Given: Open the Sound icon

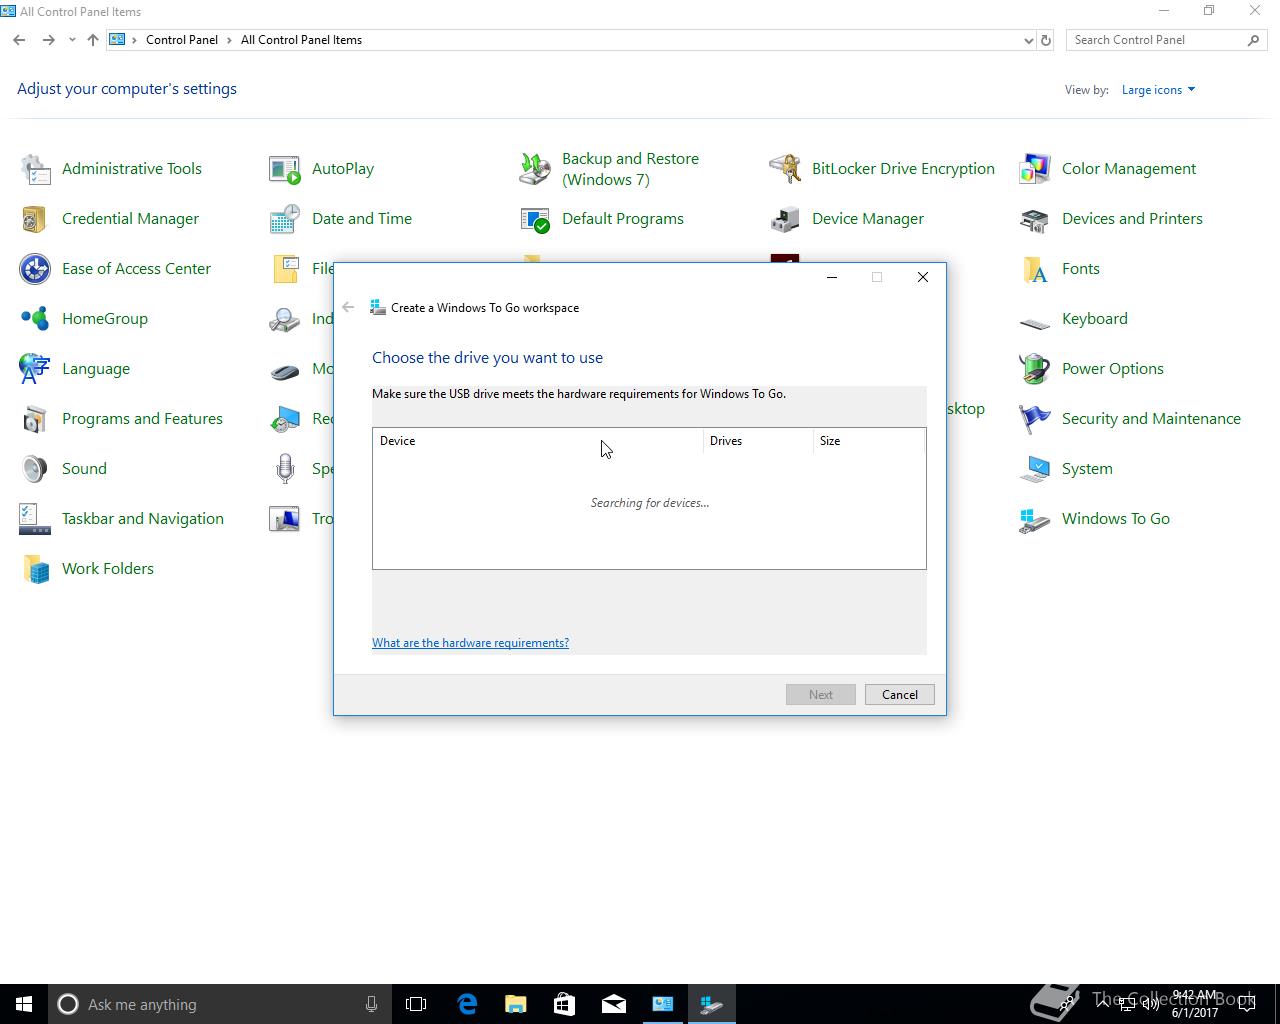Looking at the screenshot, I should coord(35,469).
